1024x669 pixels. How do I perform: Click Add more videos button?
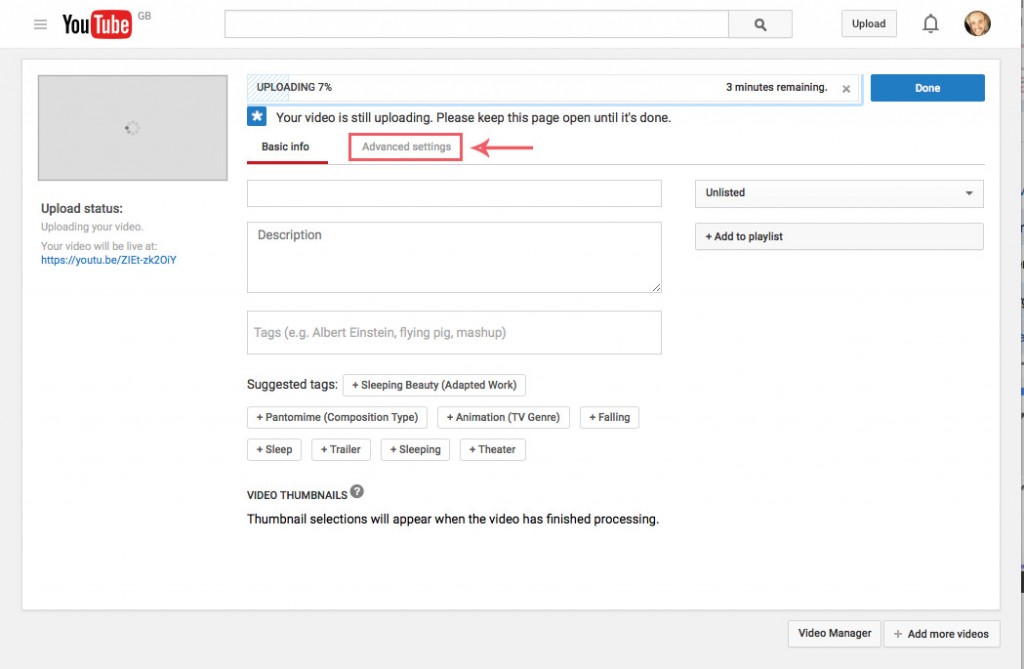coord(942,634)
